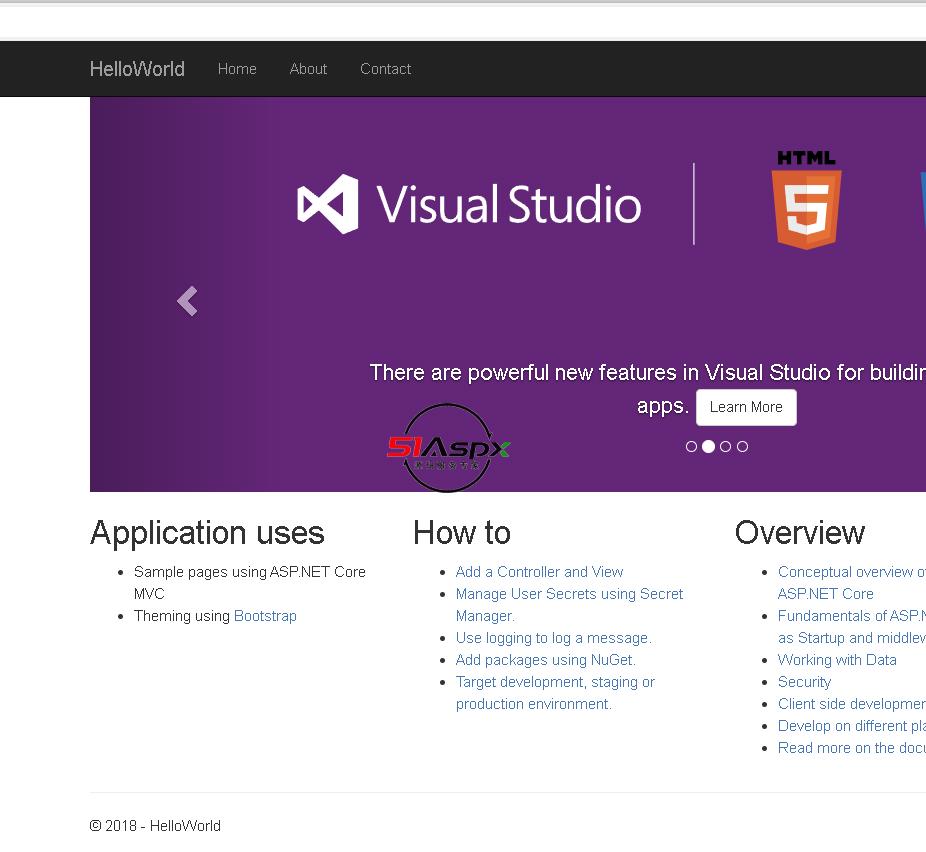
Task: Go to the Home nav item
Action: tap(237, 69)
